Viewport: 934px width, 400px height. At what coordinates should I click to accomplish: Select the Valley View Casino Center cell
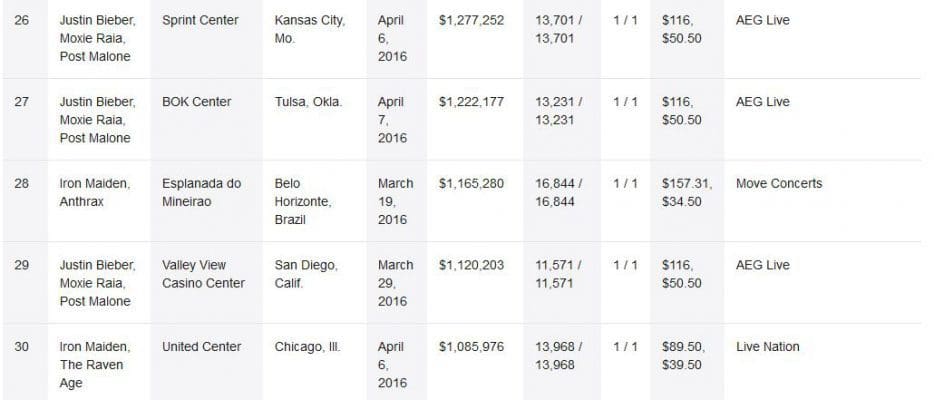coord(203,274)
